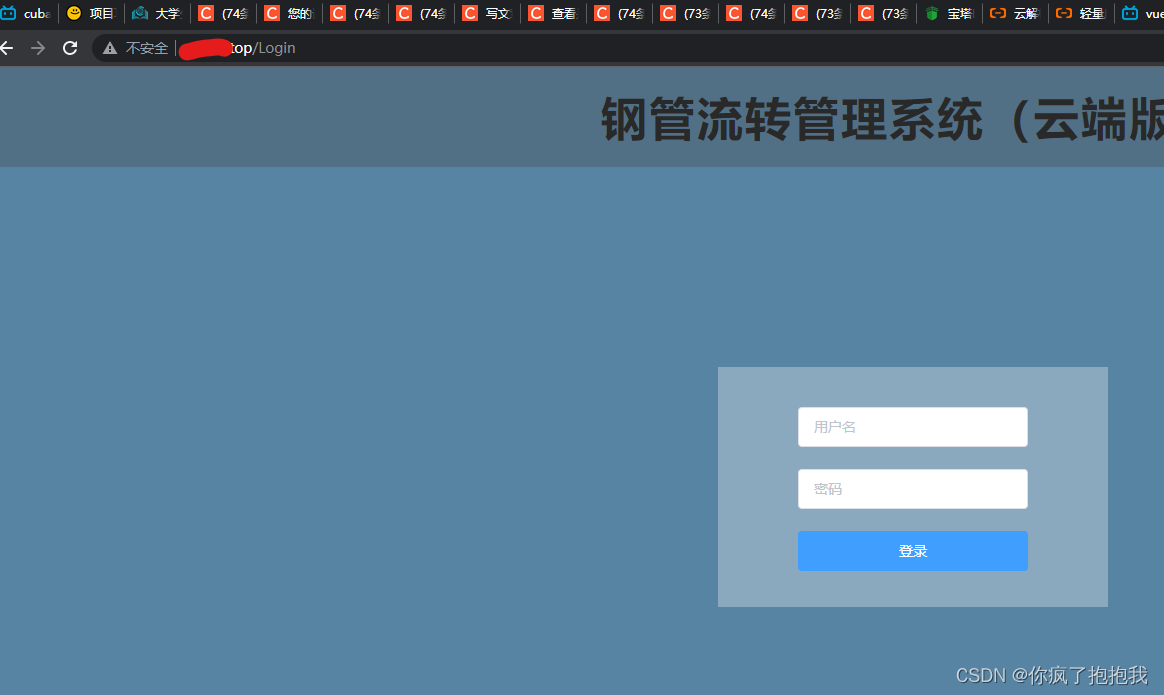
Task: Click the smiley icon on the 项目 tab
Action: (71, 13)
